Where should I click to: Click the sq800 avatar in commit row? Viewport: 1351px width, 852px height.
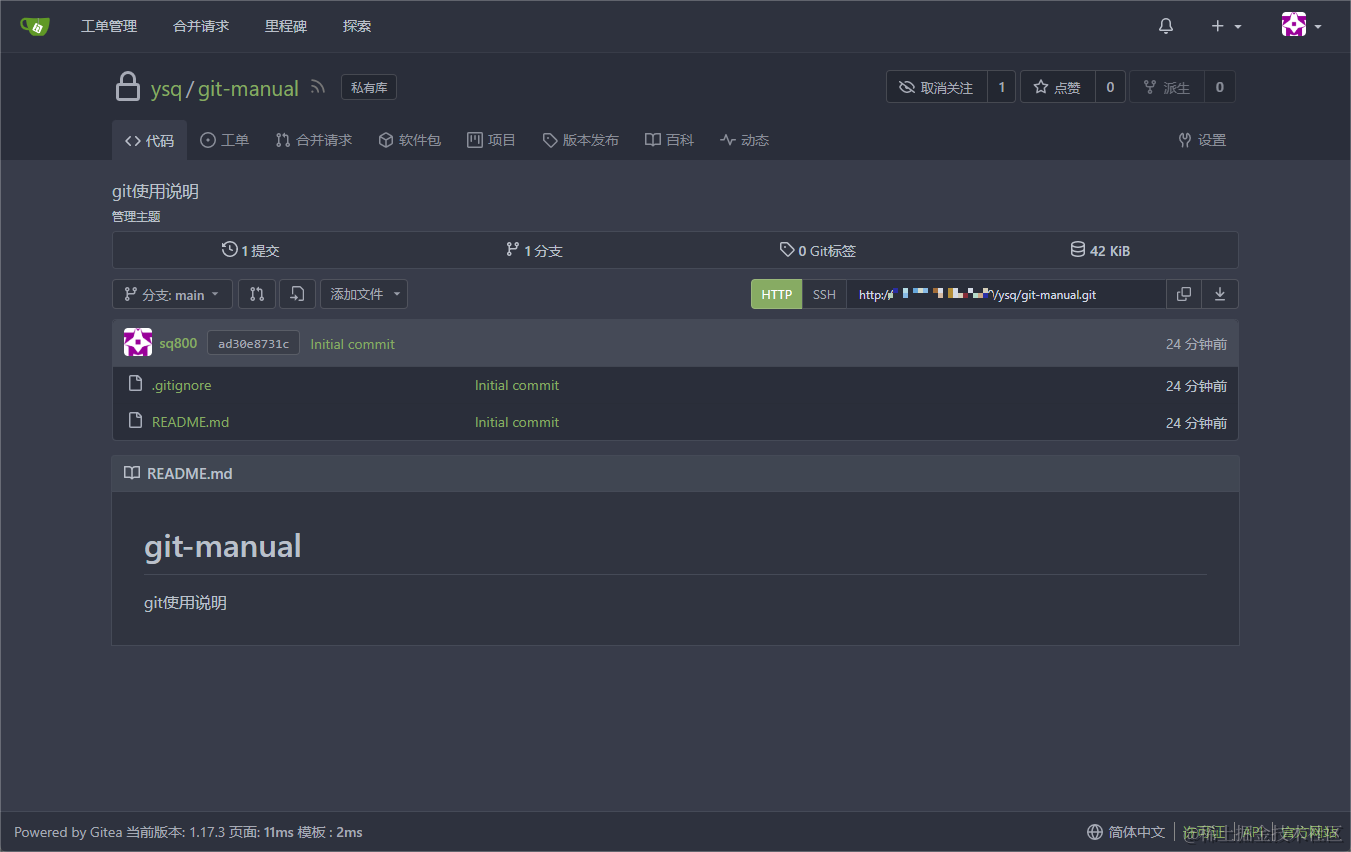tap(138, 342)
